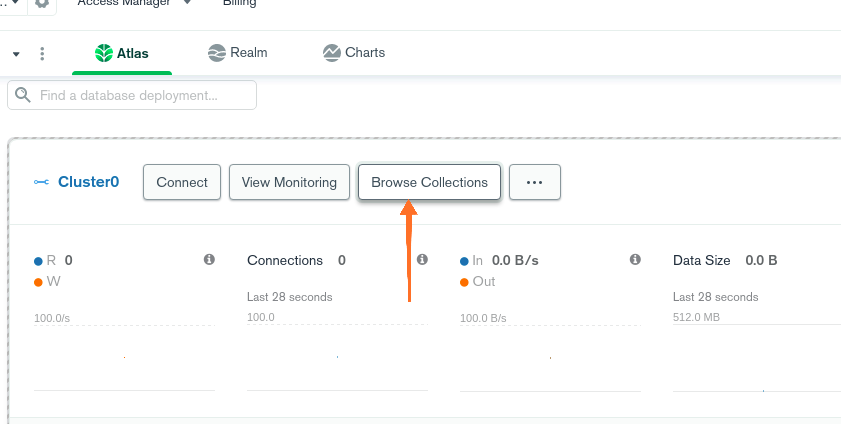Open the ellipsis more options button
Image resolution: width=841 pixels, height=424 pixels.
point(535,182)
